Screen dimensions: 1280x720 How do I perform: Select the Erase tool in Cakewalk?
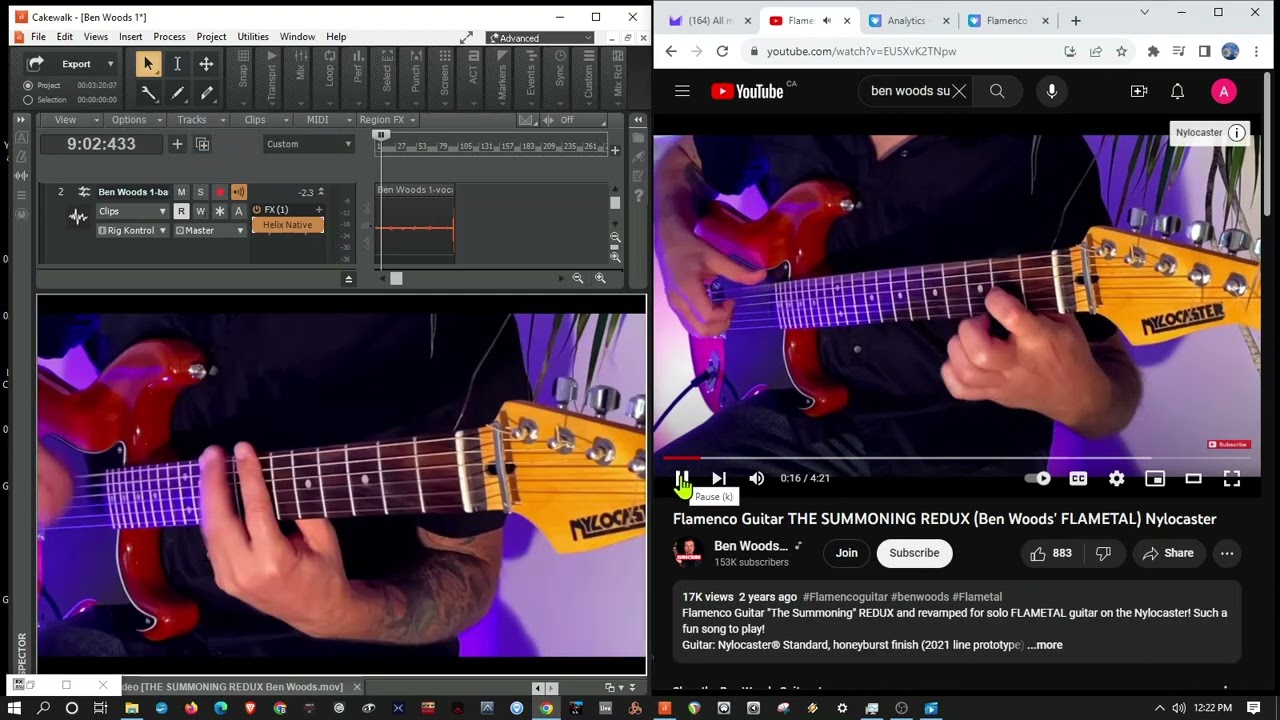click(x=206, y=93)
